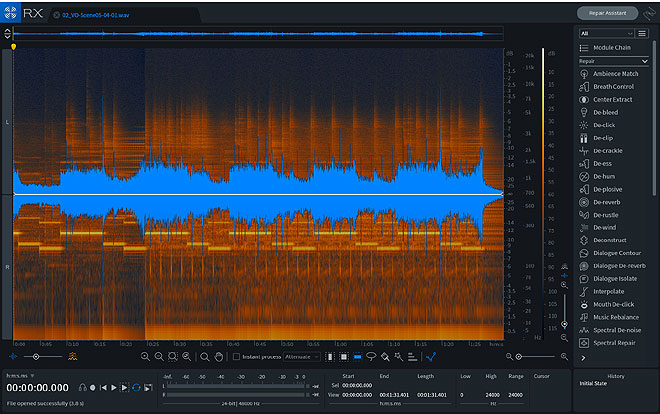Click the Repair Assistant button
The image size is (660, 414).
coord(607,13)
